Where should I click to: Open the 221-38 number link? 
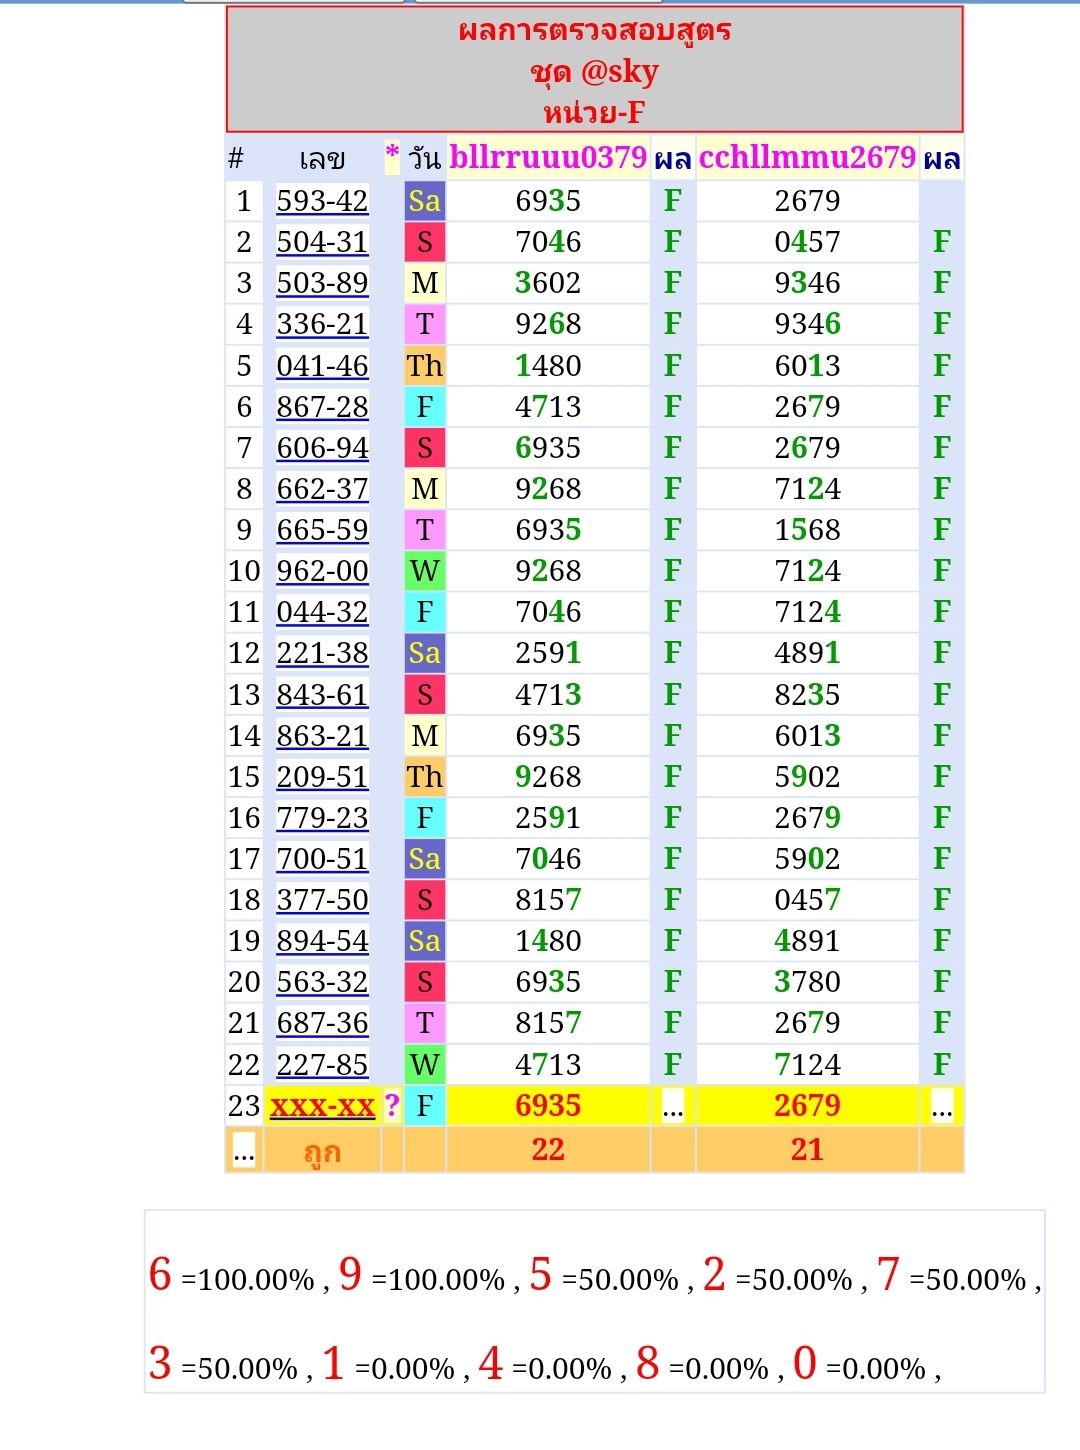tap(322, 653)
